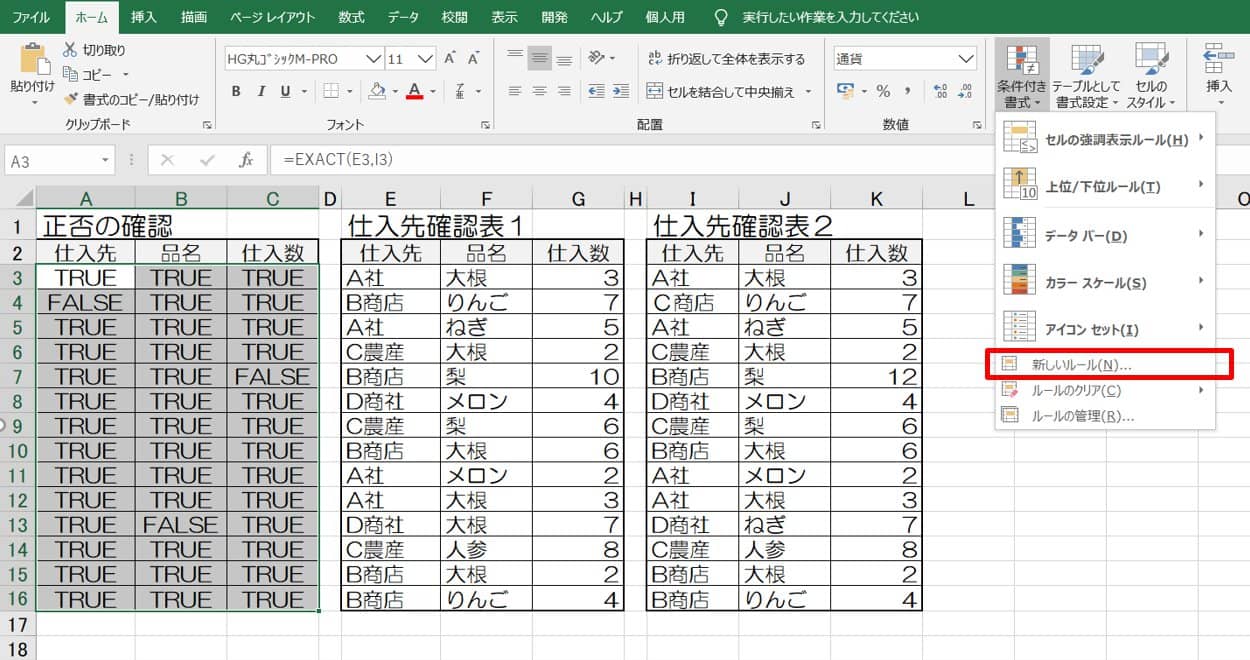Click the Fill Color paint bucket icon
The image size is (1250, 660).
377,91
